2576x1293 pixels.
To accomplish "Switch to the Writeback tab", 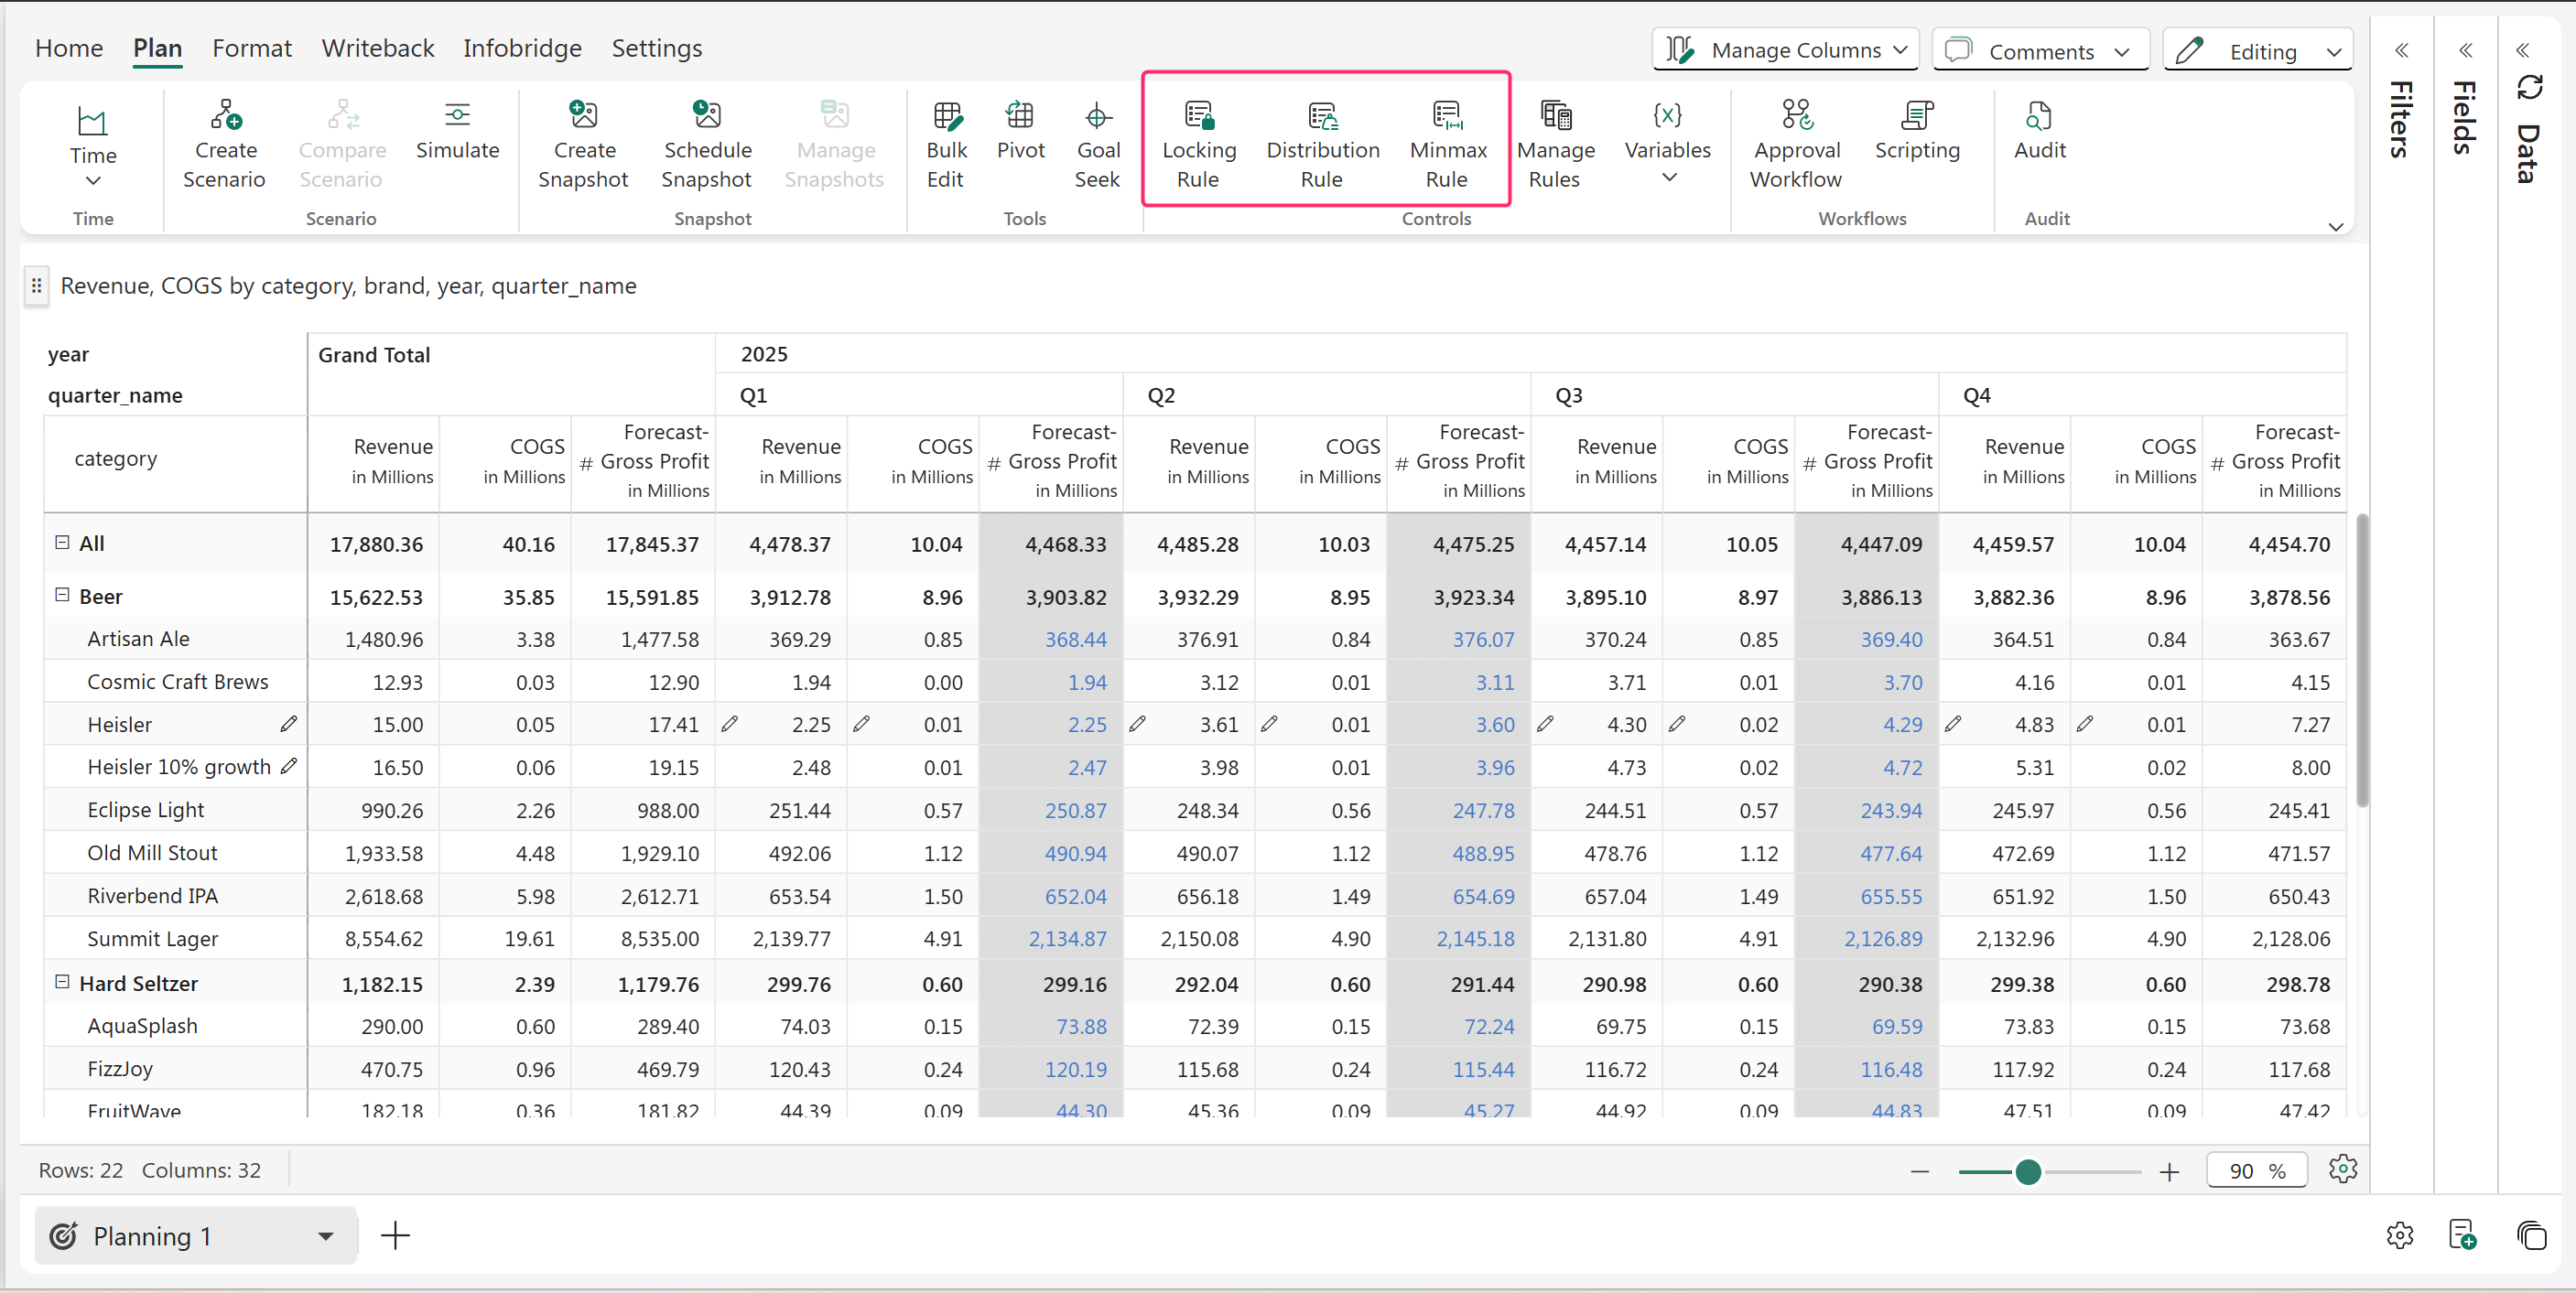I will click(x=377, y=48).
